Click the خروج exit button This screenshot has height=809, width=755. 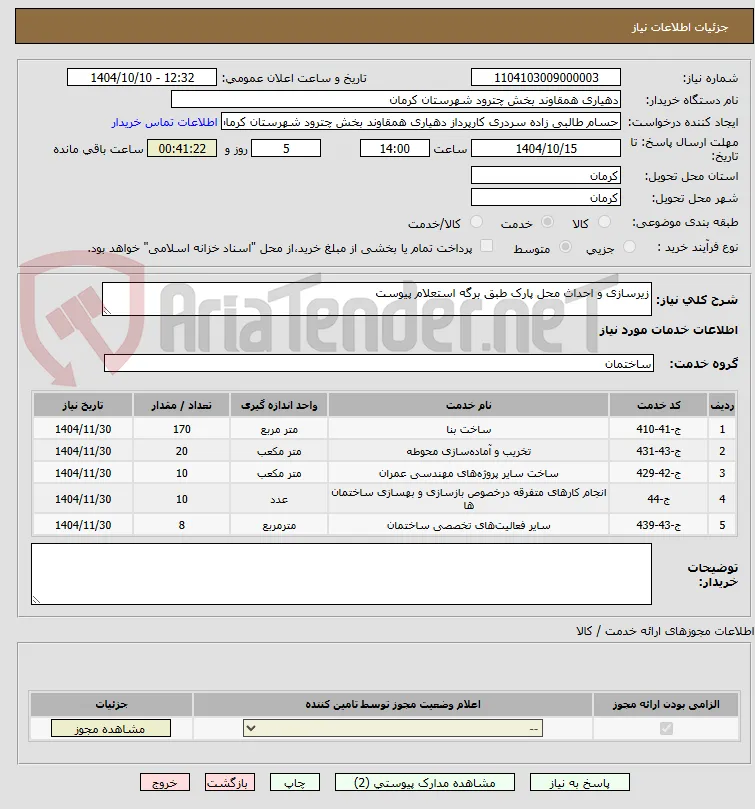[x=165, y=783]
